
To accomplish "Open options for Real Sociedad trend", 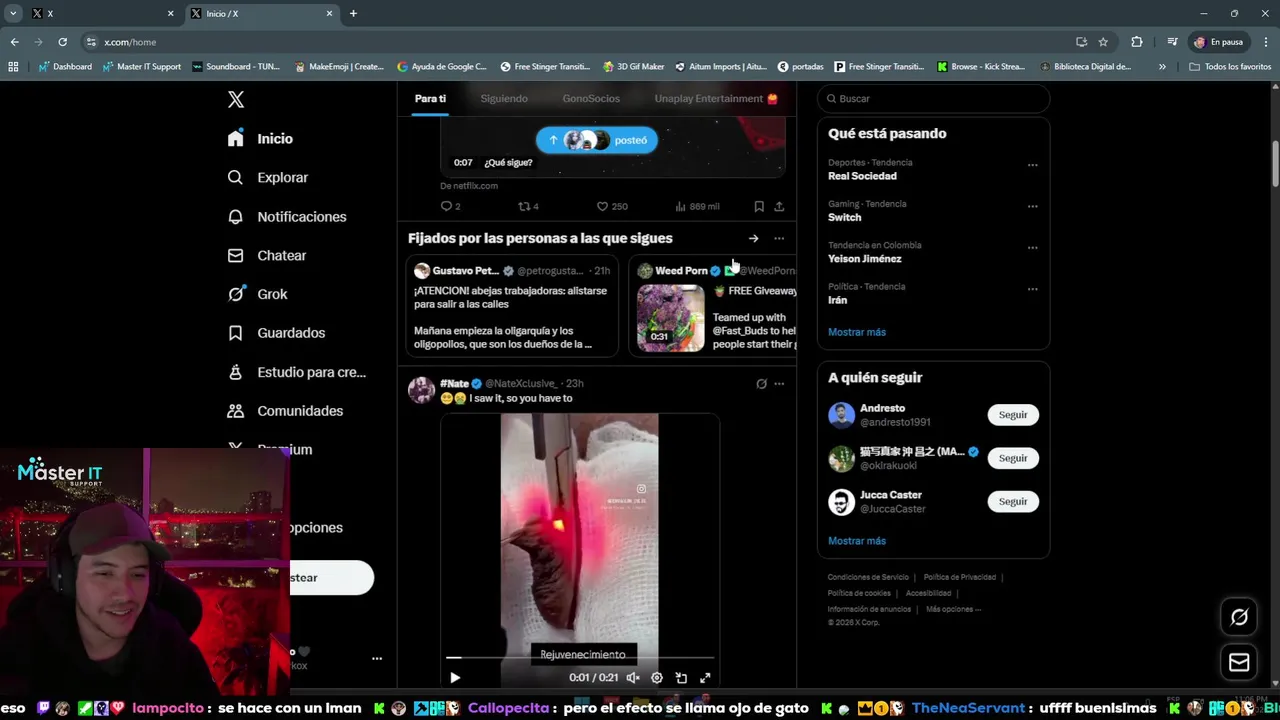I will coord(1033,165).
